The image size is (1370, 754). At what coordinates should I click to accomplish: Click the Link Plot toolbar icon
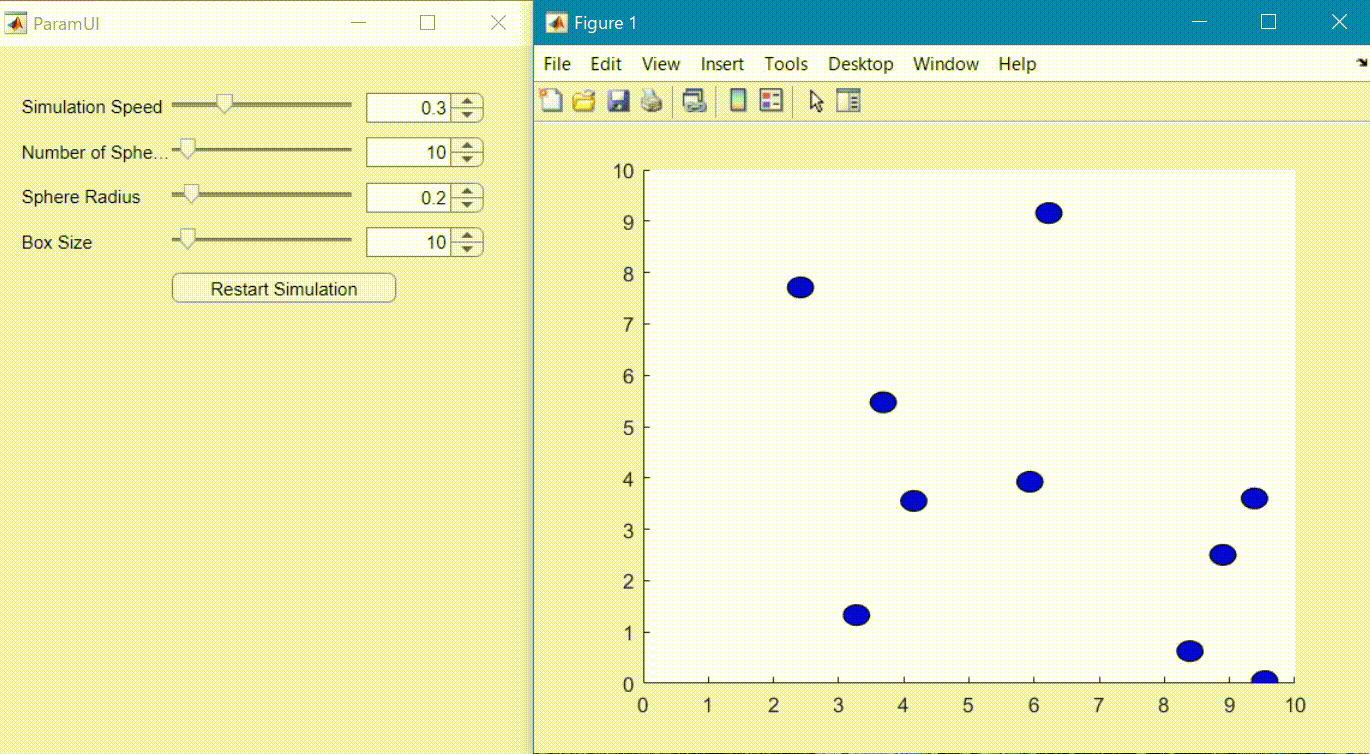pos(694,100)
